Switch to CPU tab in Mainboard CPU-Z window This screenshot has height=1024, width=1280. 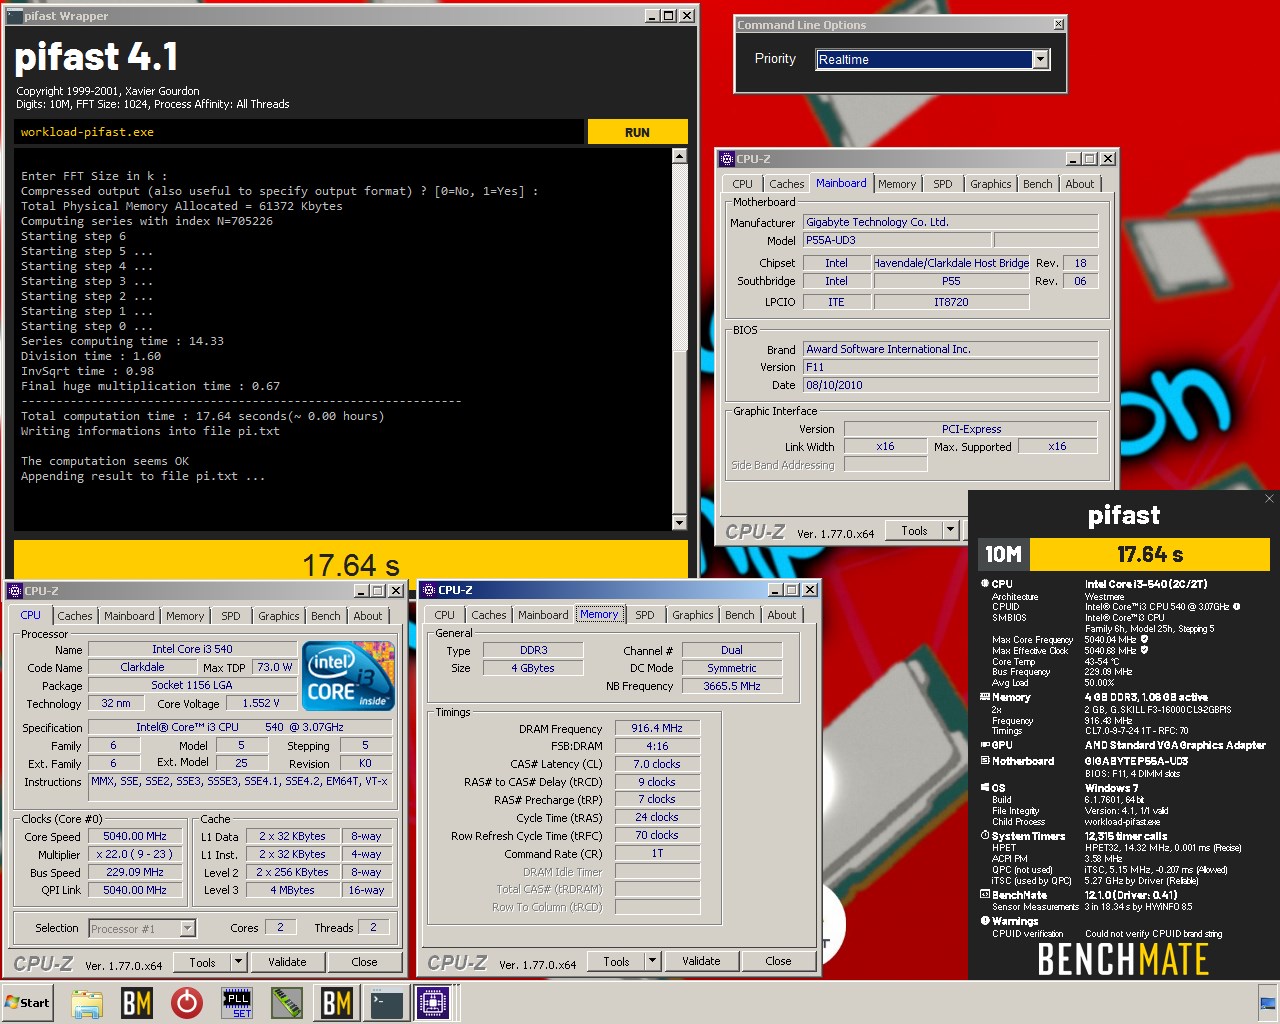(x=742, y=184)
